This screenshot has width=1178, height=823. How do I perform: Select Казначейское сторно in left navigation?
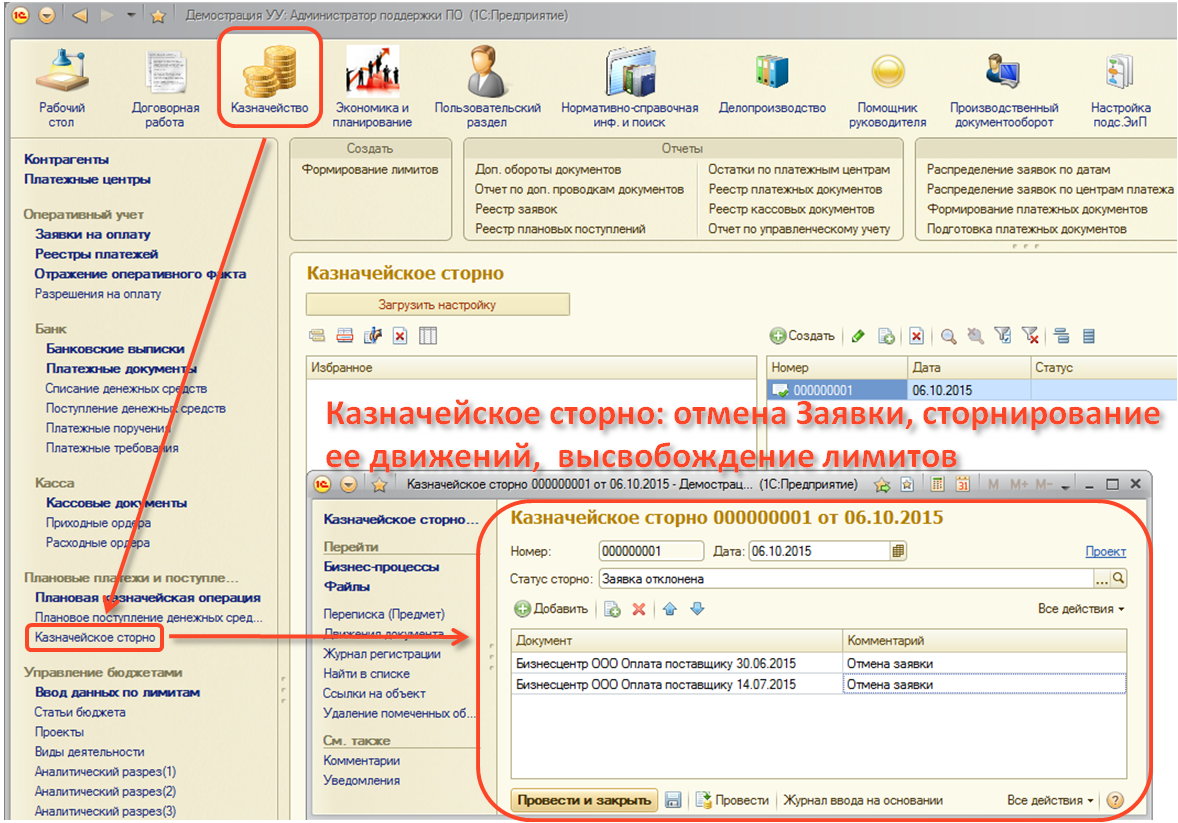coord(95,637)
